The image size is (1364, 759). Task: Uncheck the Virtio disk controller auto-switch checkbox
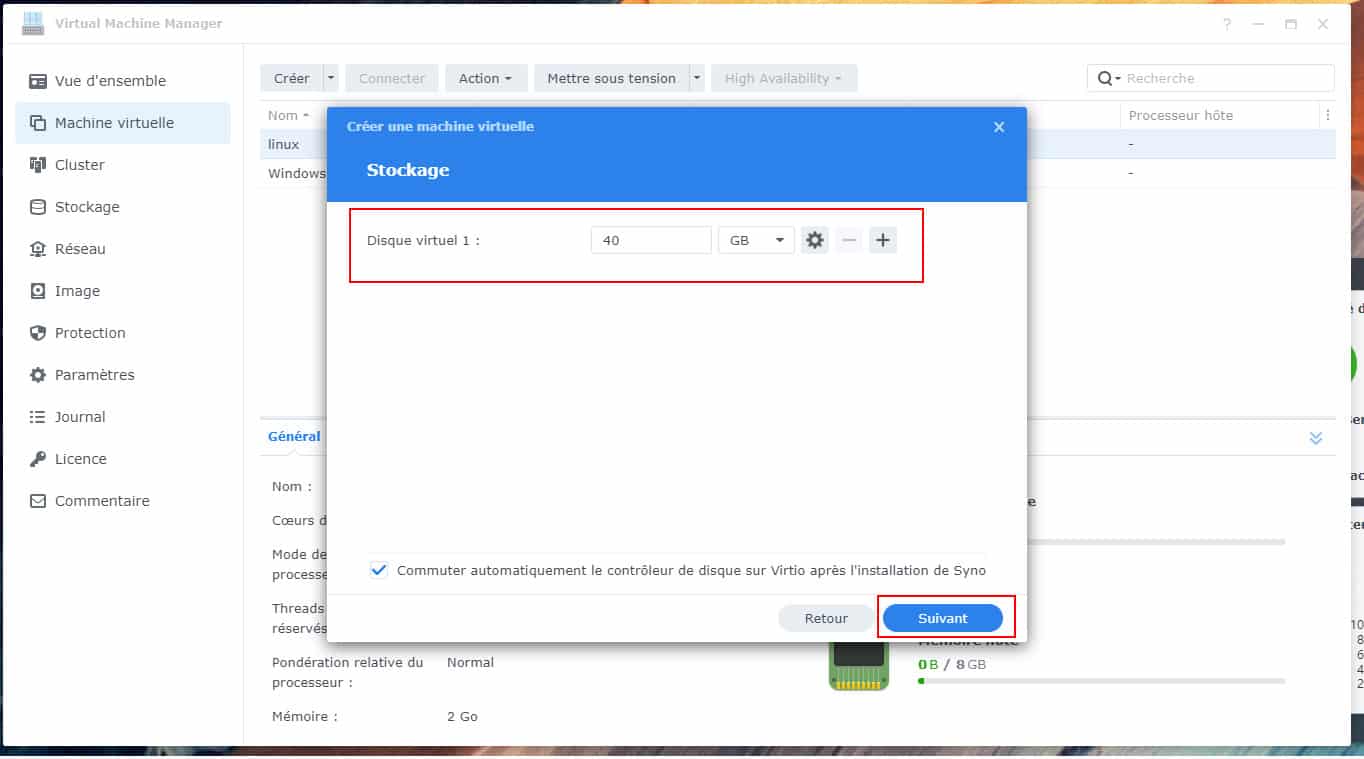(x=379, y=570)
